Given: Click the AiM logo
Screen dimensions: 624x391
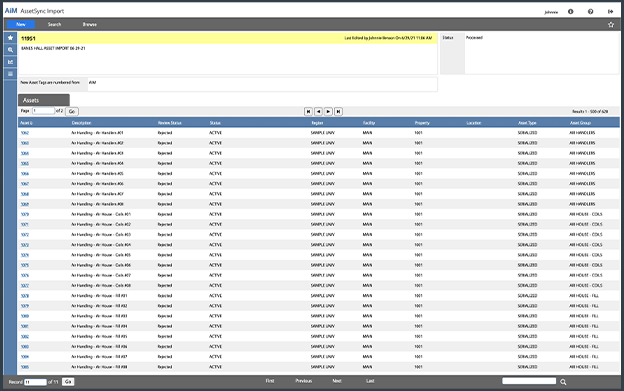Looking at the screenshot, I should coord(11,11).
